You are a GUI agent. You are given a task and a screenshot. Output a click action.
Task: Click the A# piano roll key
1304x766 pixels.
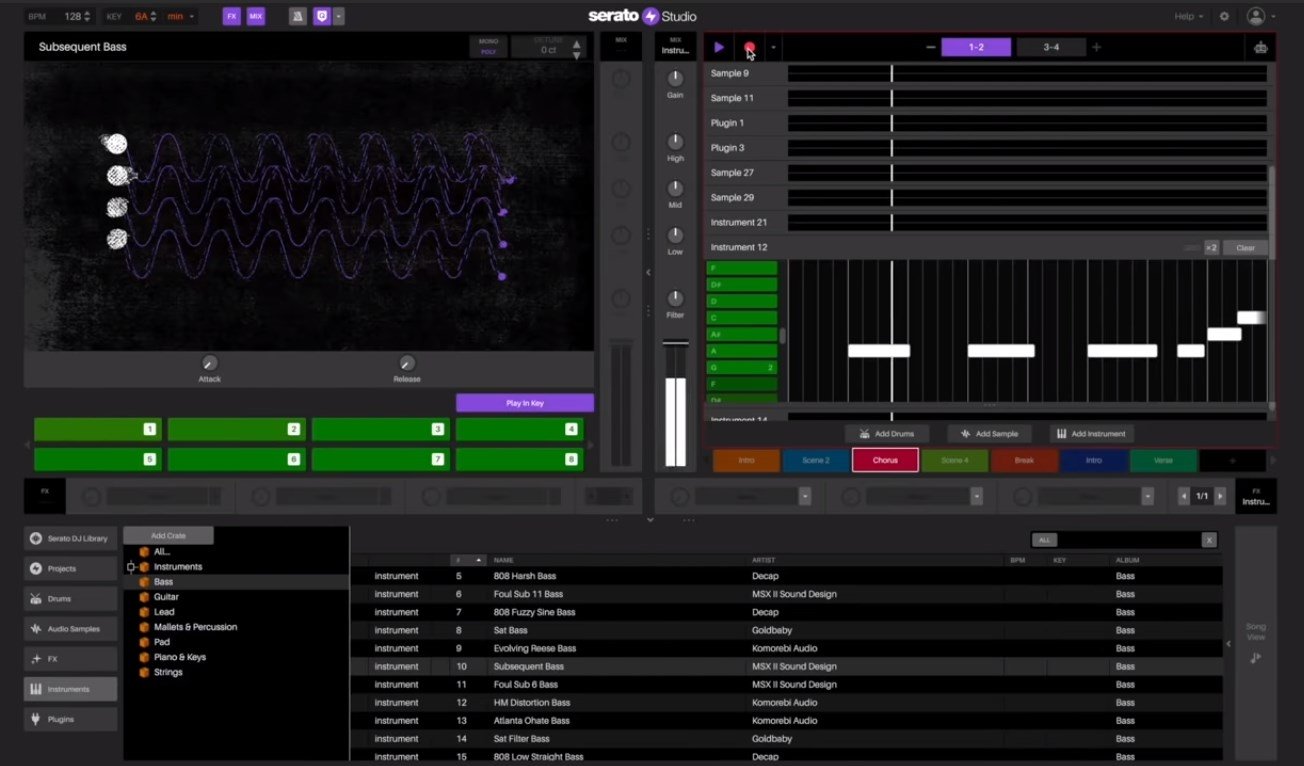point(742,334)
